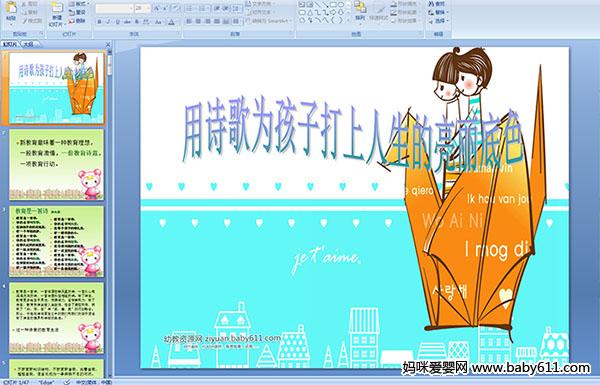This screenshot has height=385, width=600.
Task: Click Reset slide in ribbon
Action: [78, 12]
